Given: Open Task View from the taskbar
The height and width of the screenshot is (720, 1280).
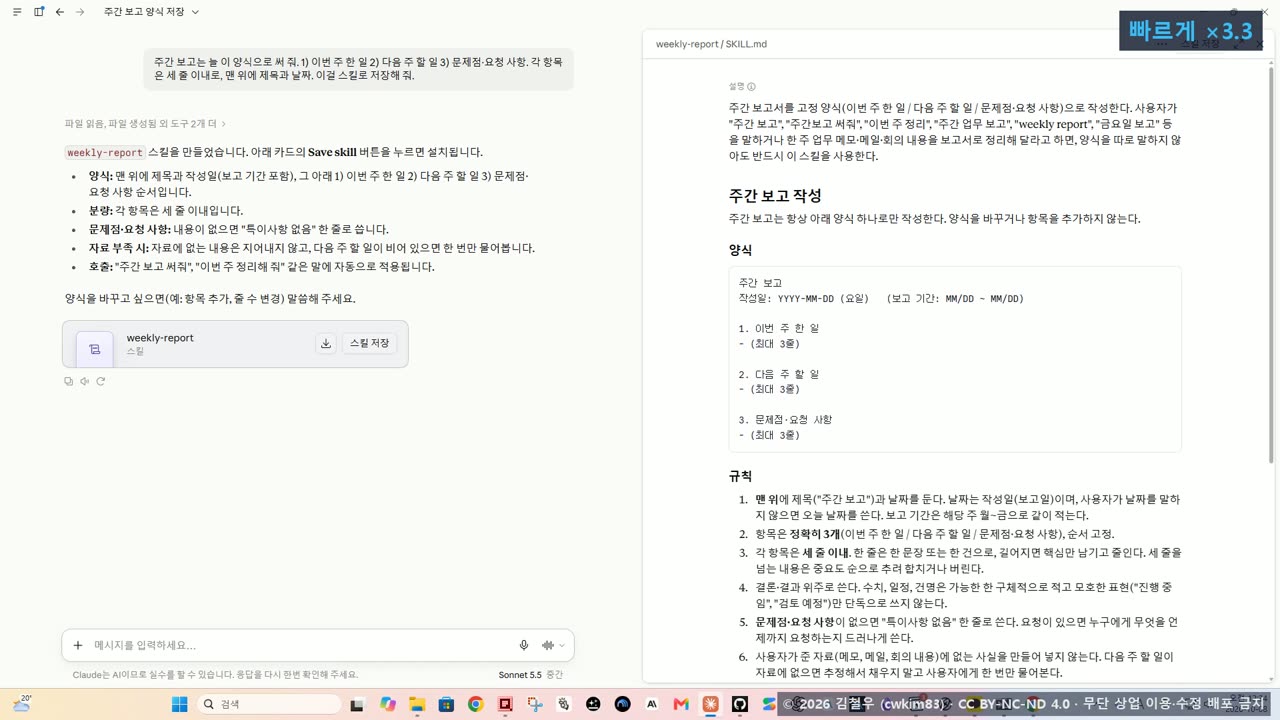Looking at the screenshot, I should [357, 704].
